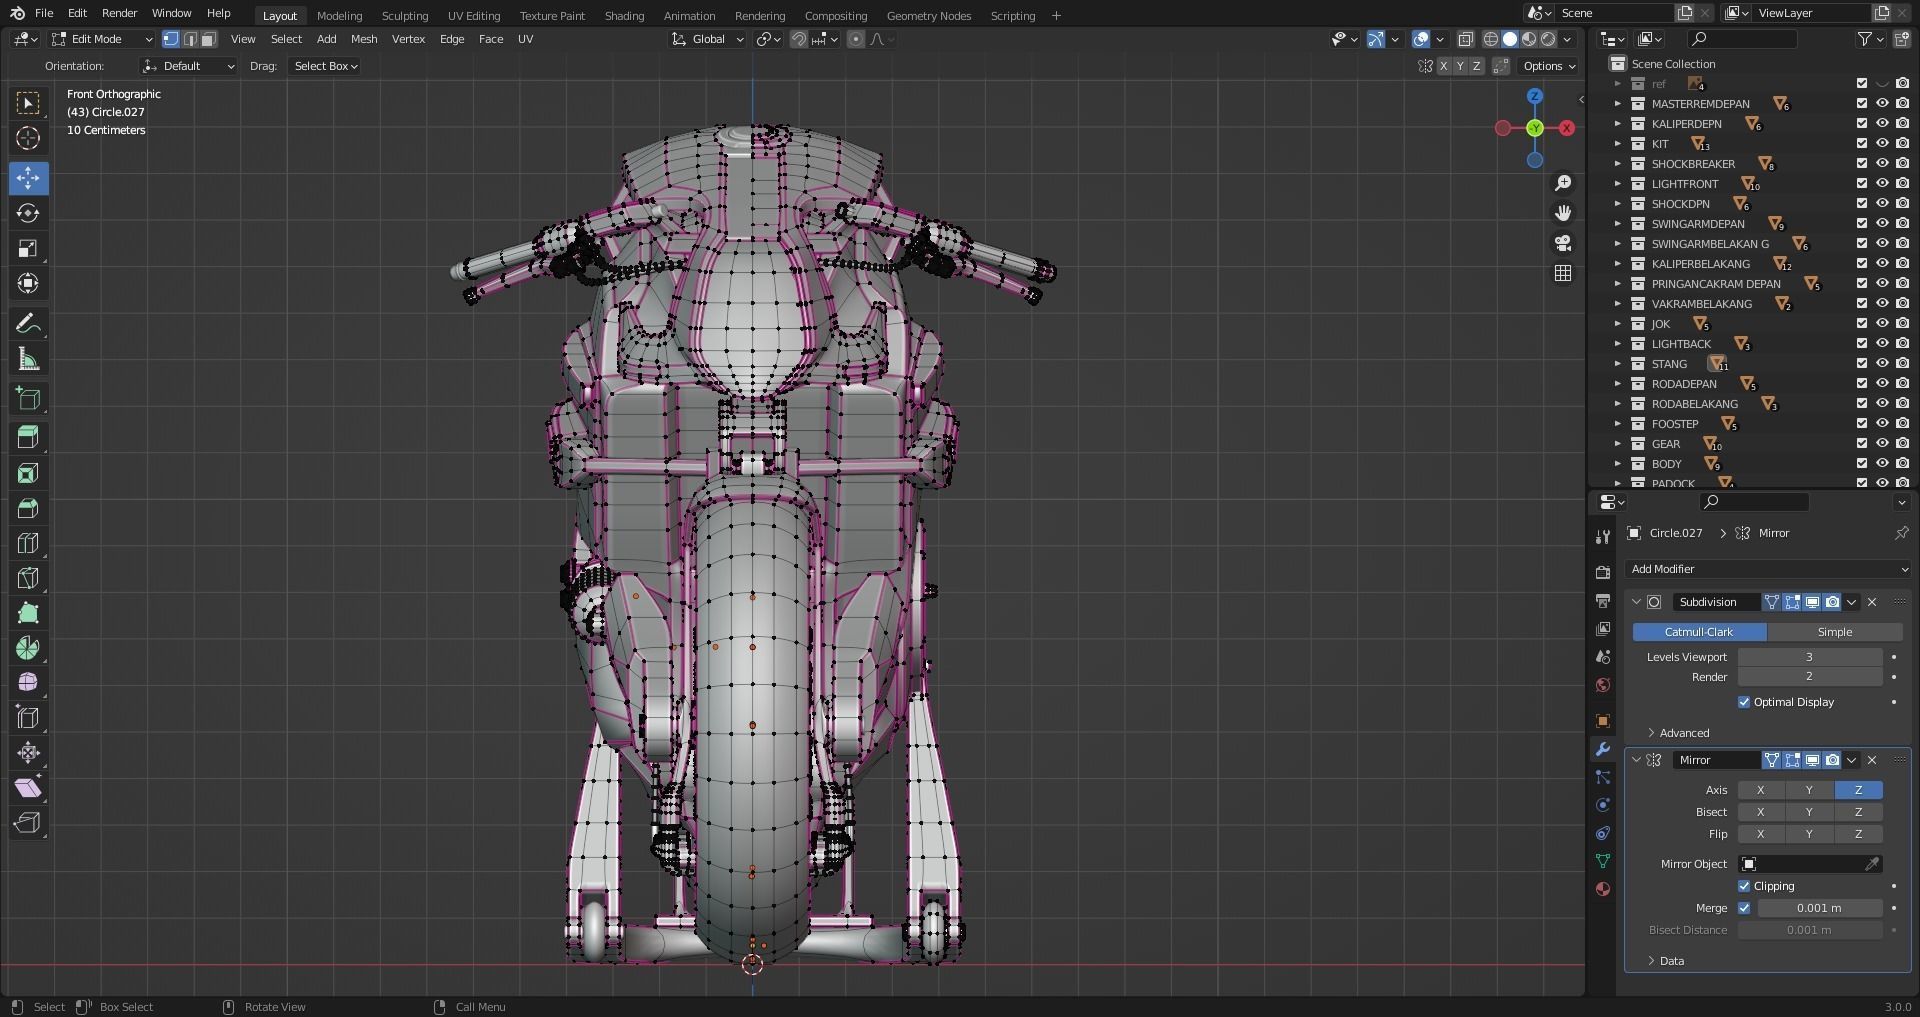1920x1017 pixels.
Task: Select Catmull-Clark subdivision type
Action: [x=1699, y=632]
